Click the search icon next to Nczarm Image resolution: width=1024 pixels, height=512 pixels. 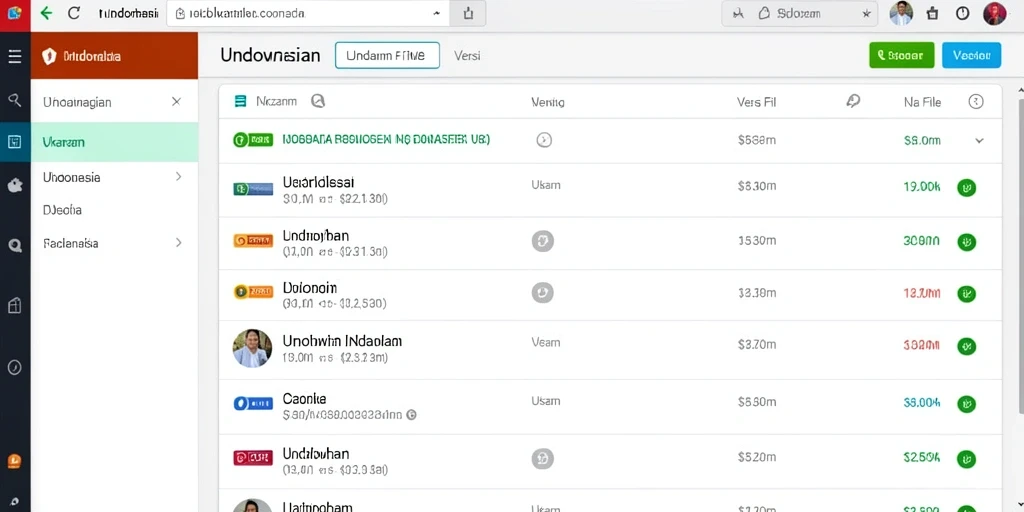318,101
